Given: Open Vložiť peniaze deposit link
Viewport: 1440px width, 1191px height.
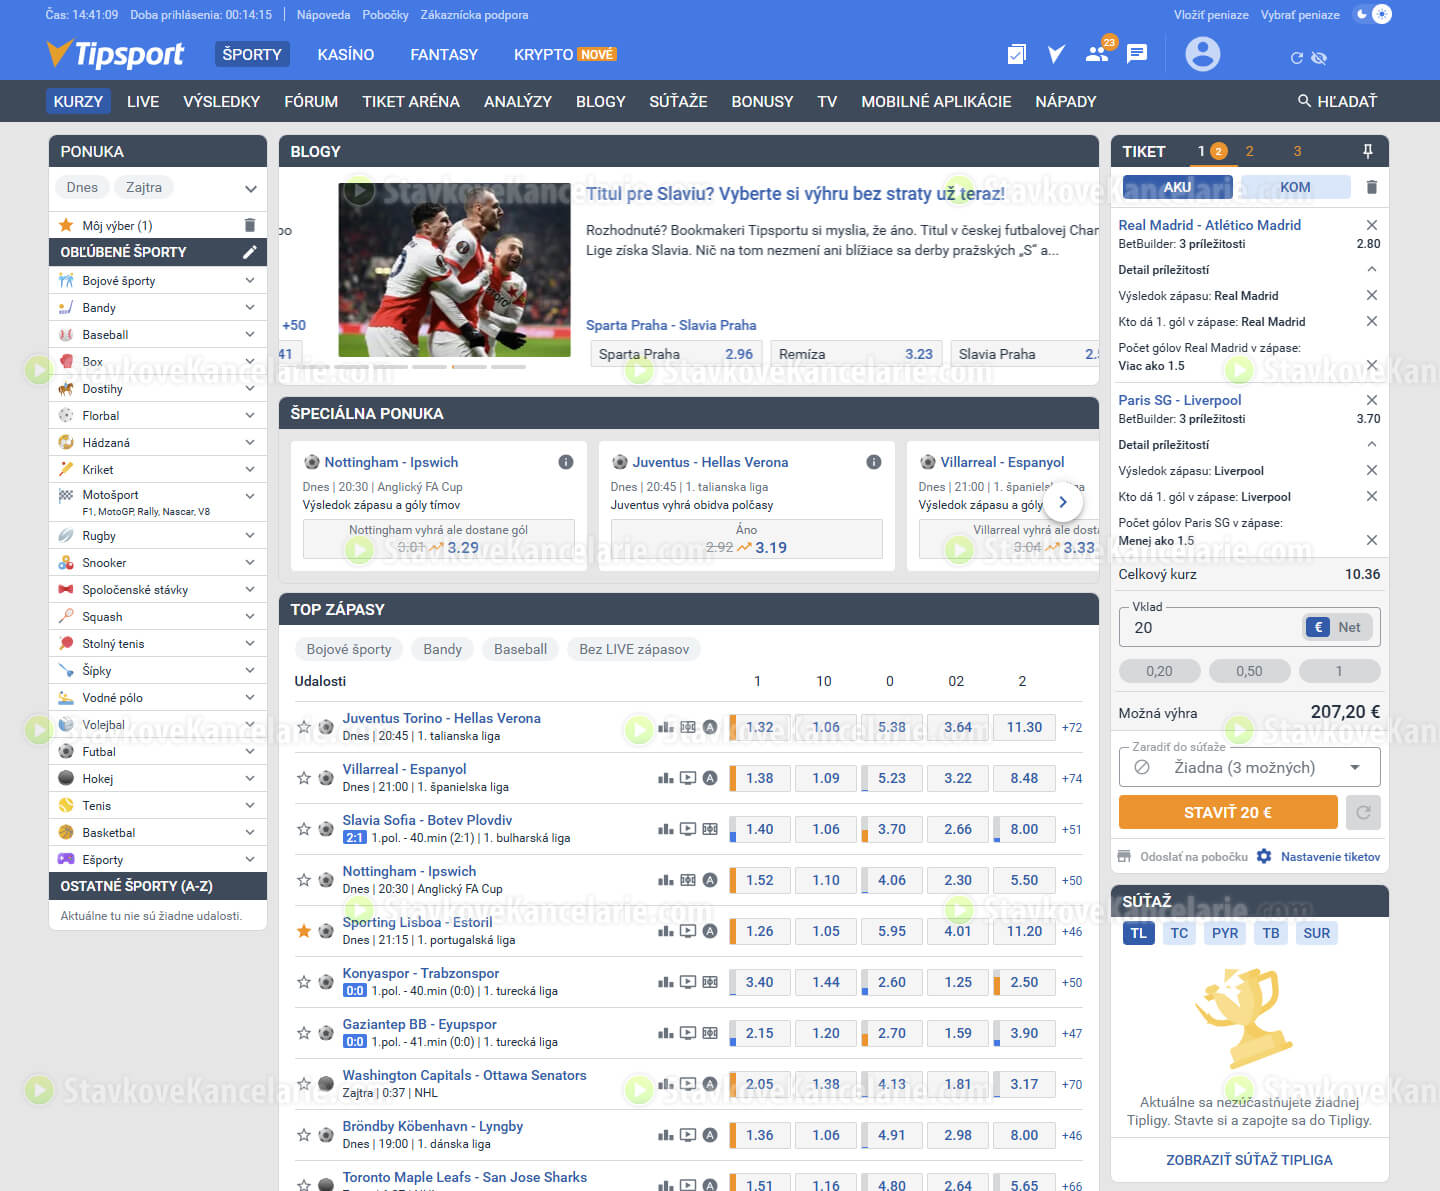Looking at the screenshot, I should click(x=1211, y=15).
